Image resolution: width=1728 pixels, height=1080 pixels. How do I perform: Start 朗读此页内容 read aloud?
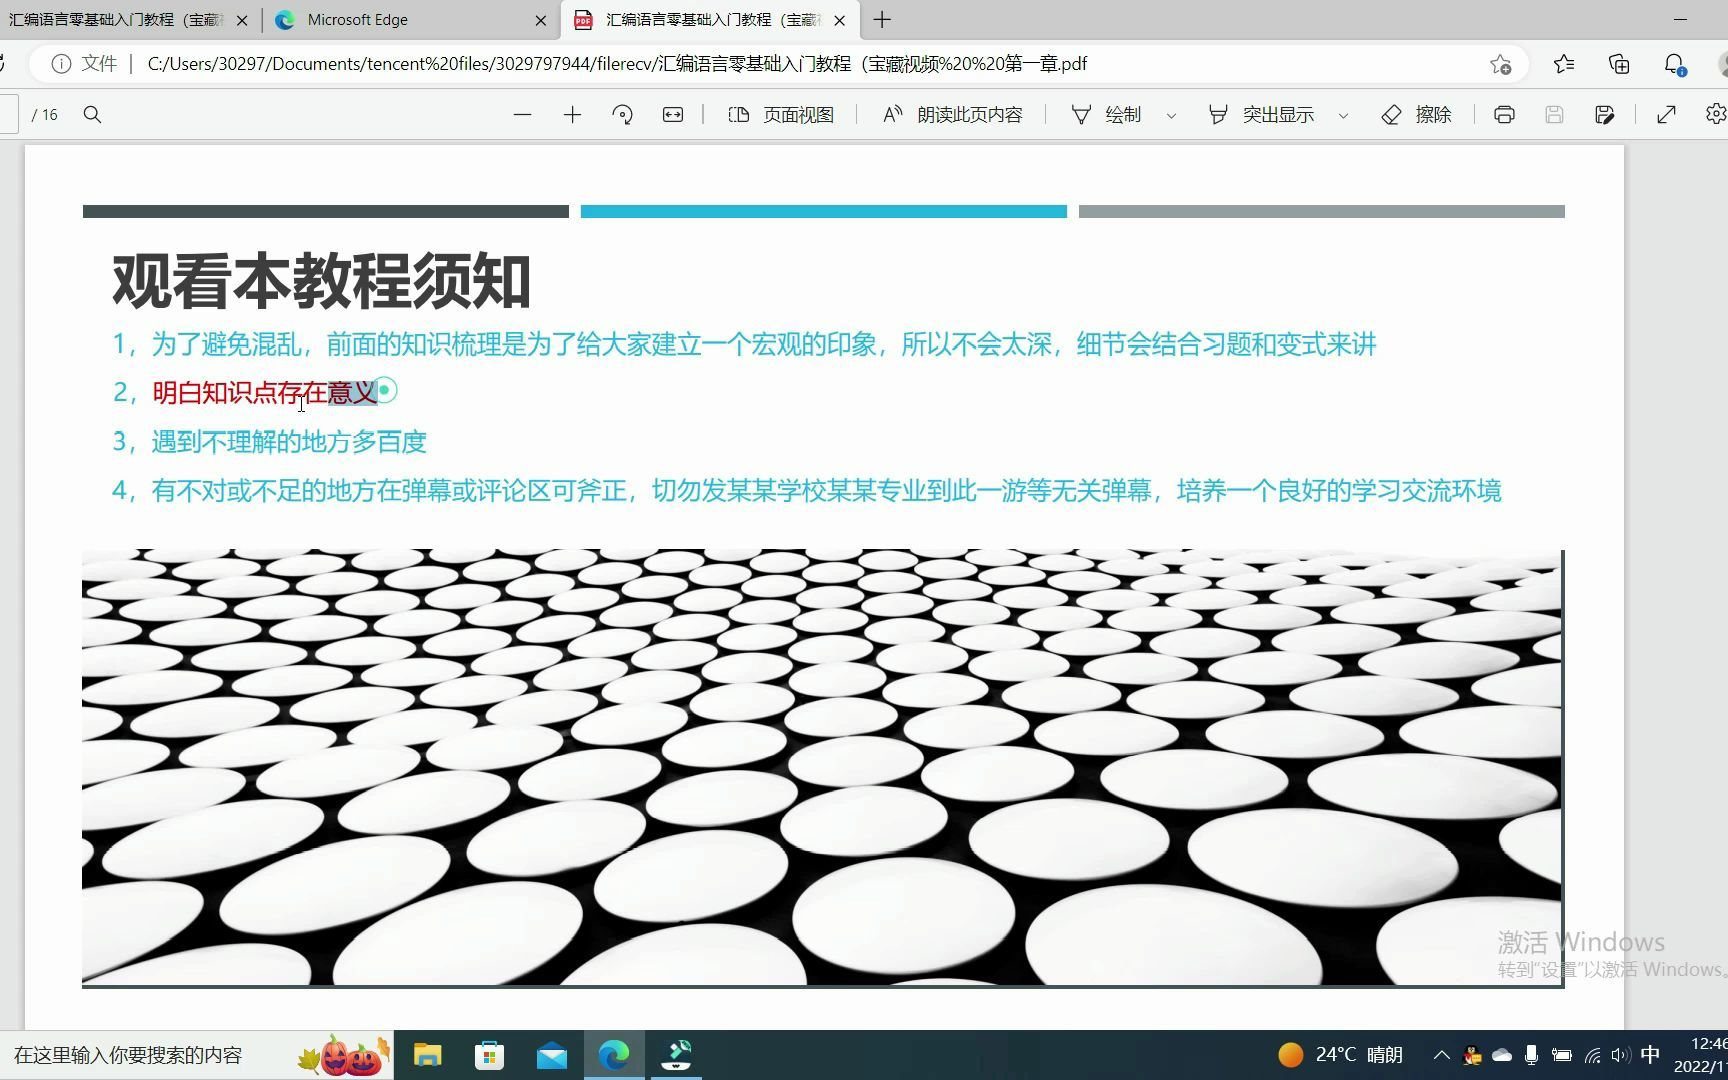(x=952, y=115)
